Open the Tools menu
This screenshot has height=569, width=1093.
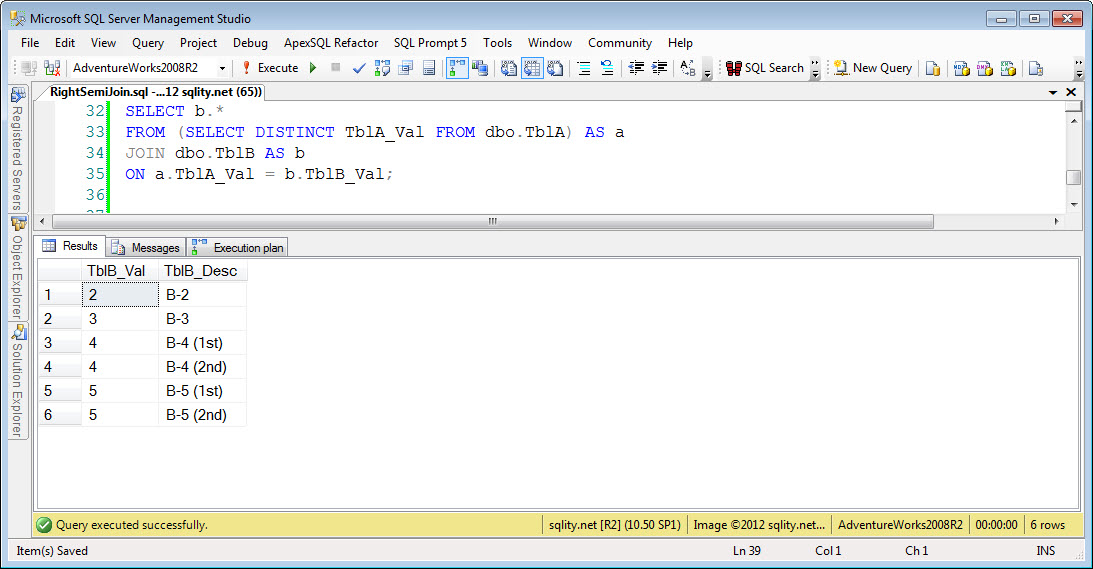(x=498, y=43)
